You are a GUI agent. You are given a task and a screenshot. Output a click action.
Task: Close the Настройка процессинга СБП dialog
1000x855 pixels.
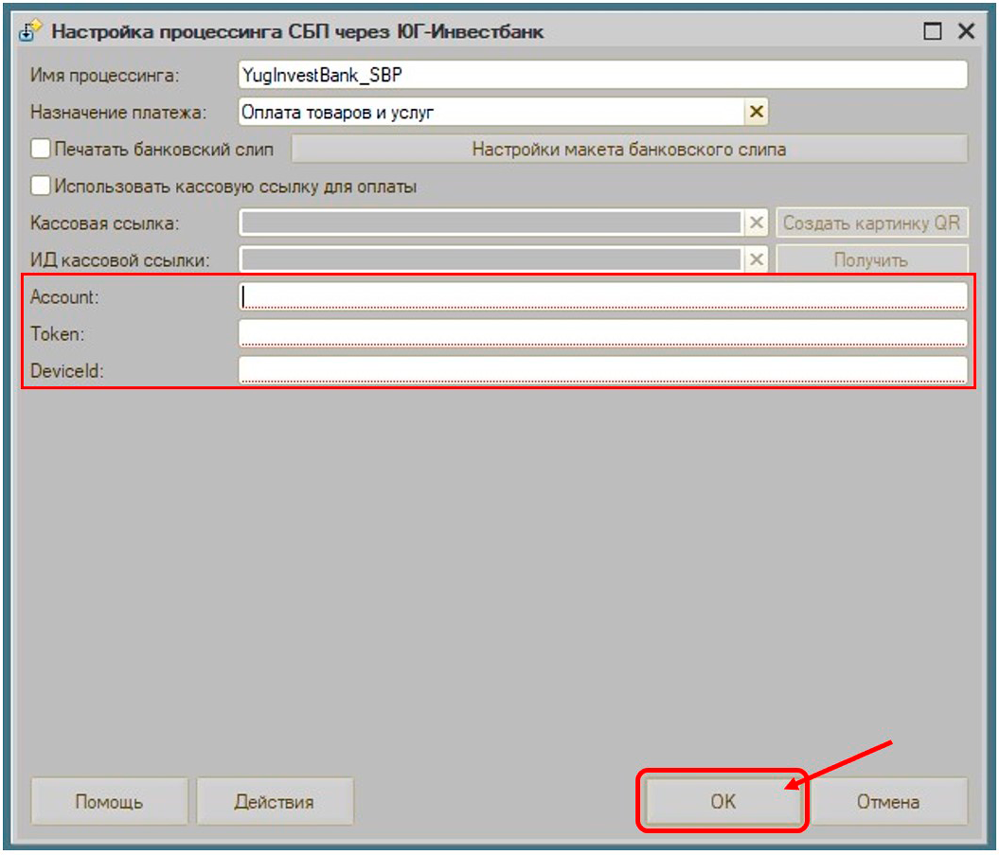coord(967,31)
